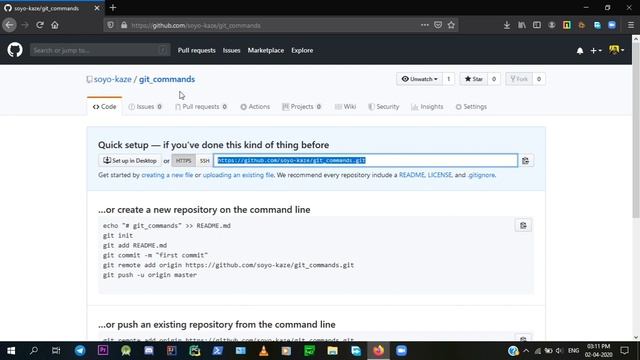Open a new browser tab
Viewport: 640px width, 360px height.
[x=113, y=8]
